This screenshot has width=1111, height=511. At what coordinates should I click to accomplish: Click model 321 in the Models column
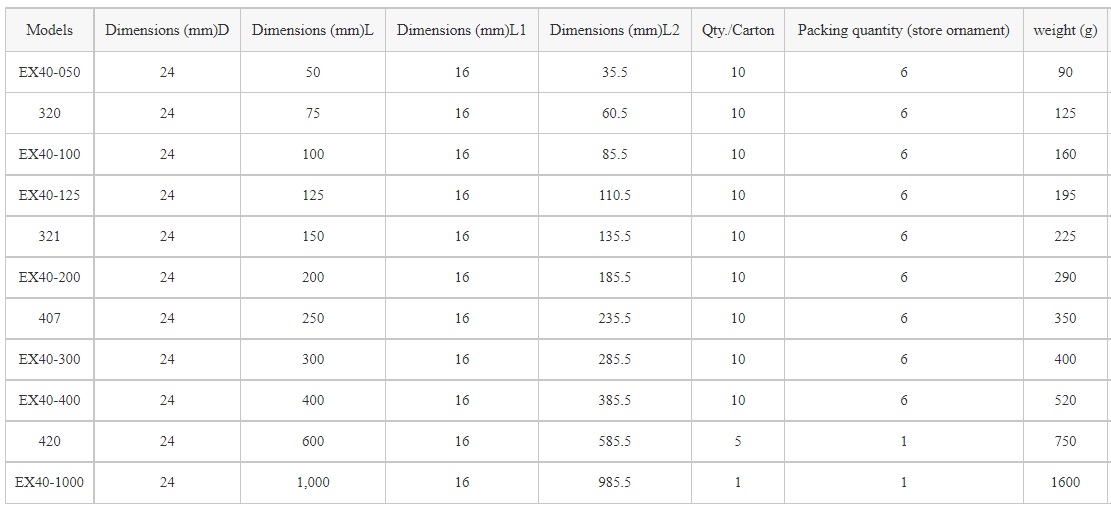(49, 236)
